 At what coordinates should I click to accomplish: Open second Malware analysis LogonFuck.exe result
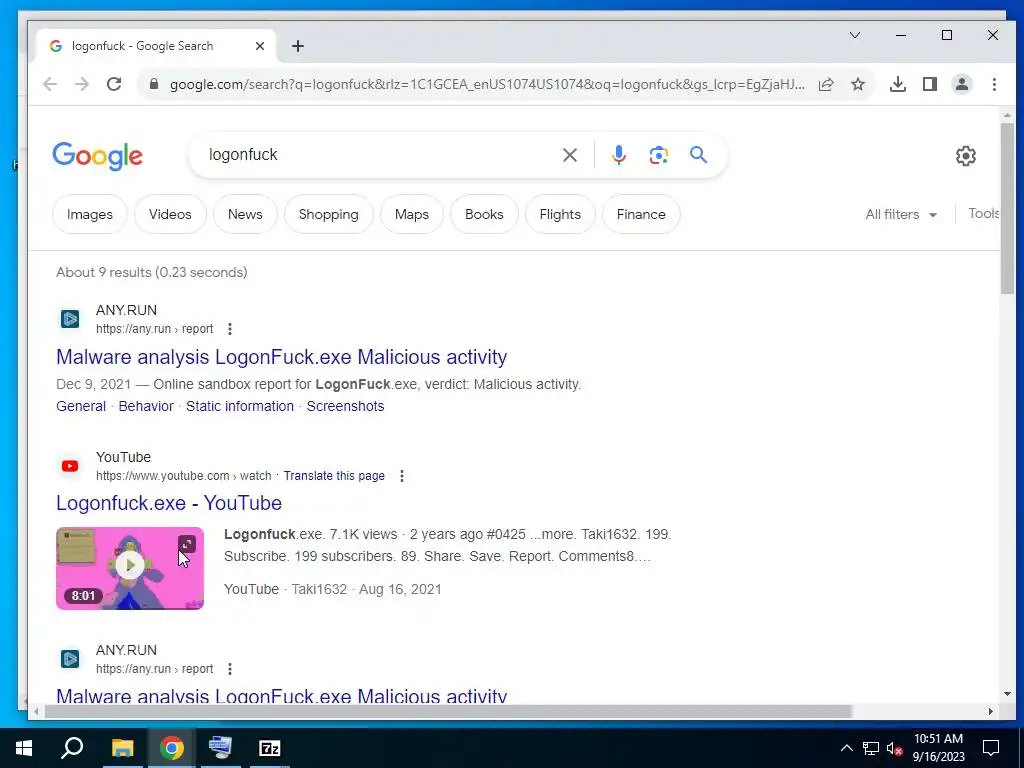[281, 696]
